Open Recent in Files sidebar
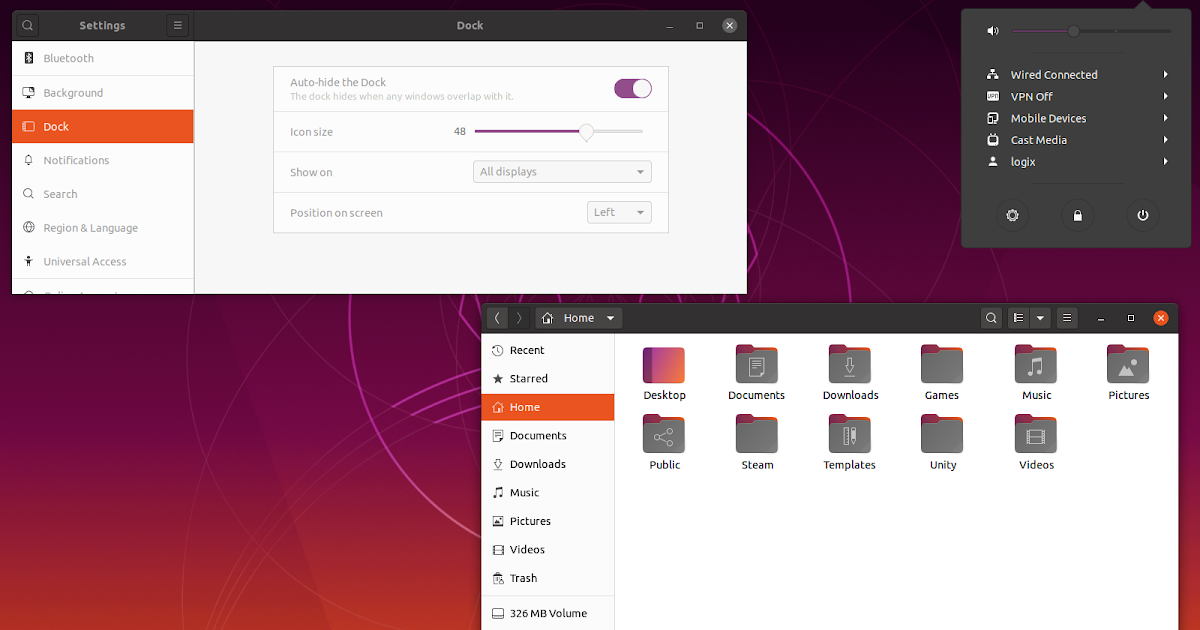 pos(548,350)
